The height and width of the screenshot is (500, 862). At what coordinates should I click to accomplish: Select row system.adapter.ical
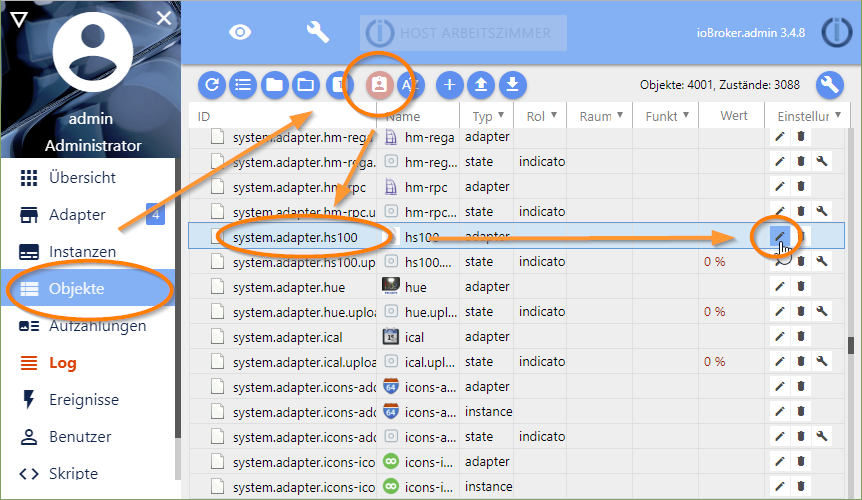click(517, 336)
